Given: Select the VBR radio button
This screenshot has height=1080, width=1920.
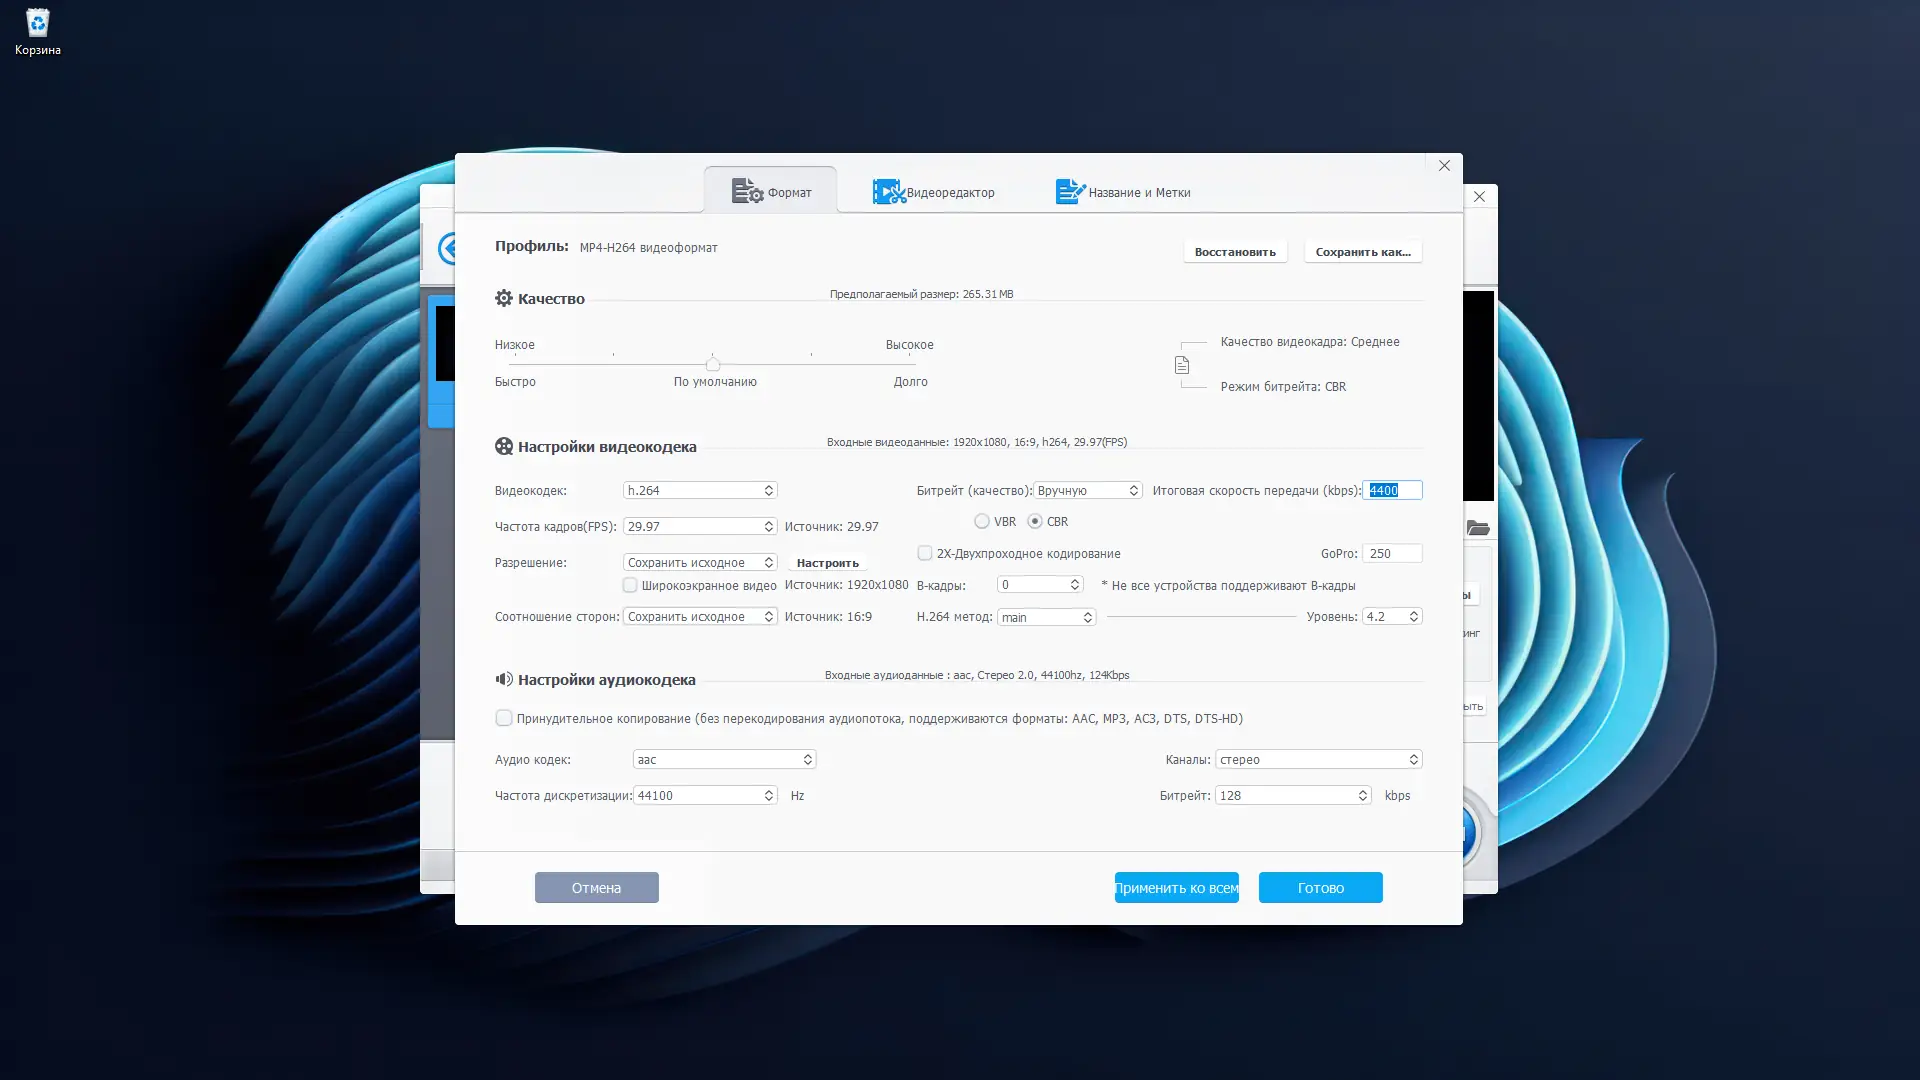Looking at the screenshot, I should point(982,521).
